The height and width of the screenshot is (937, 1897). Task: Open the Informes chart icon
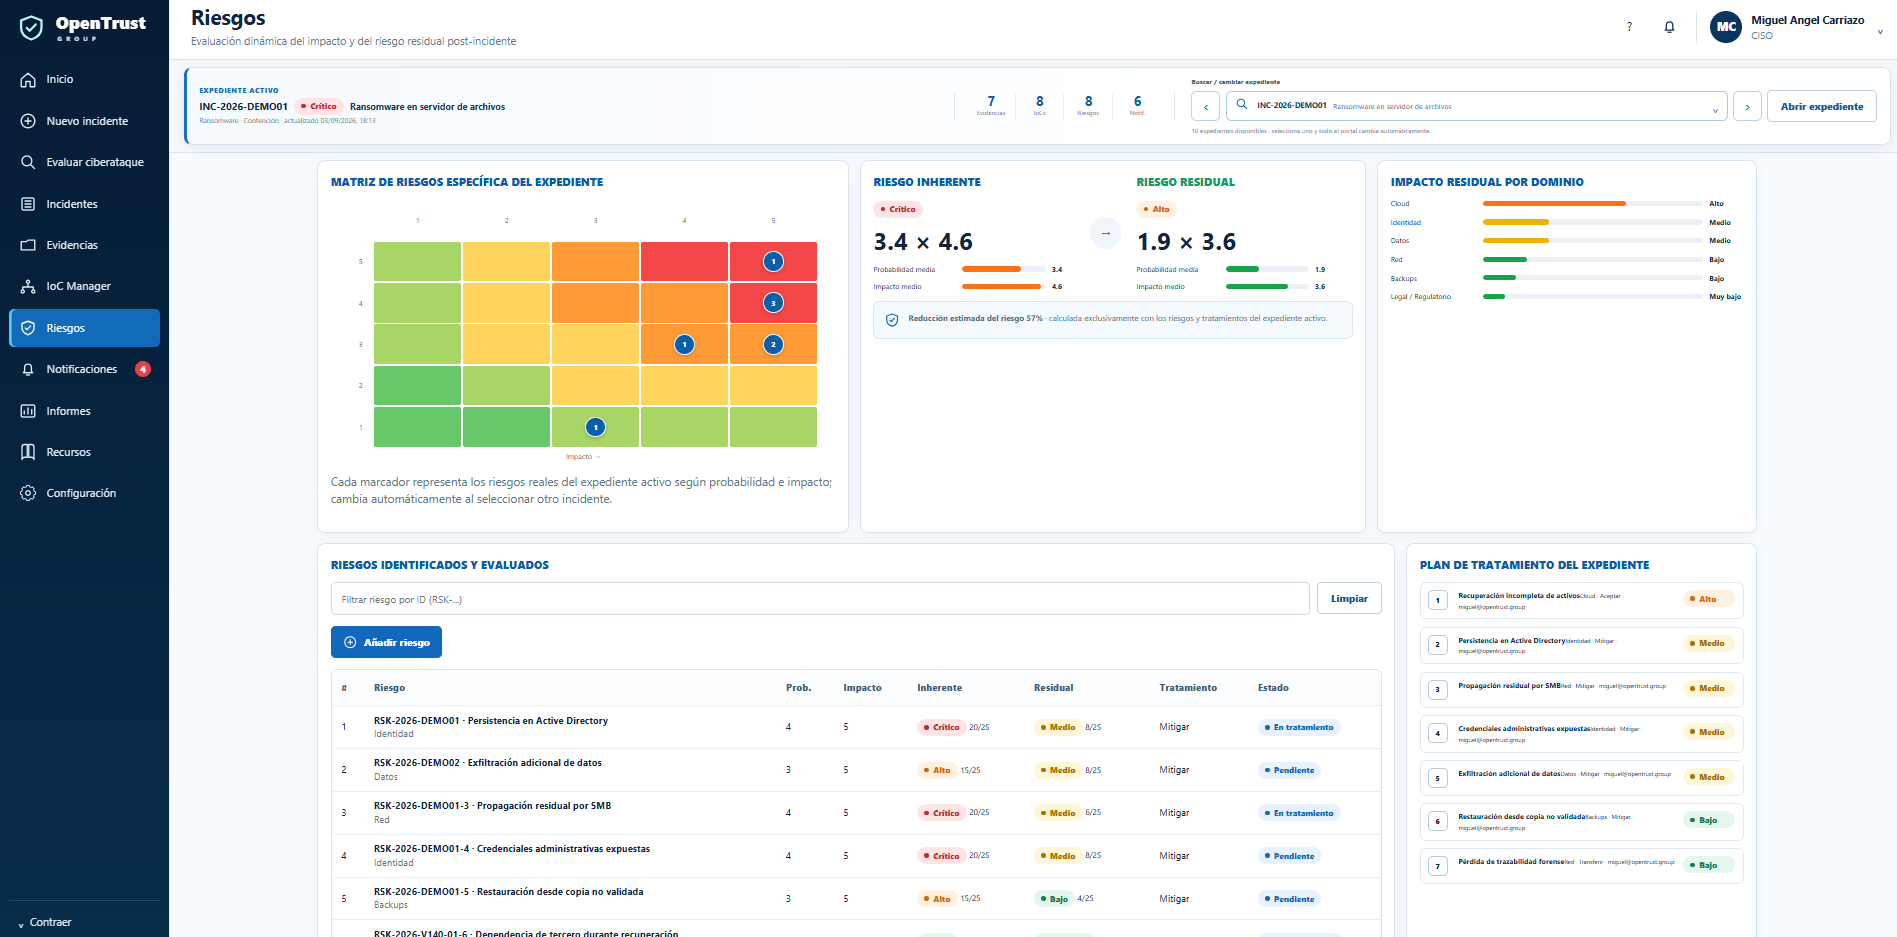(28, 411)
